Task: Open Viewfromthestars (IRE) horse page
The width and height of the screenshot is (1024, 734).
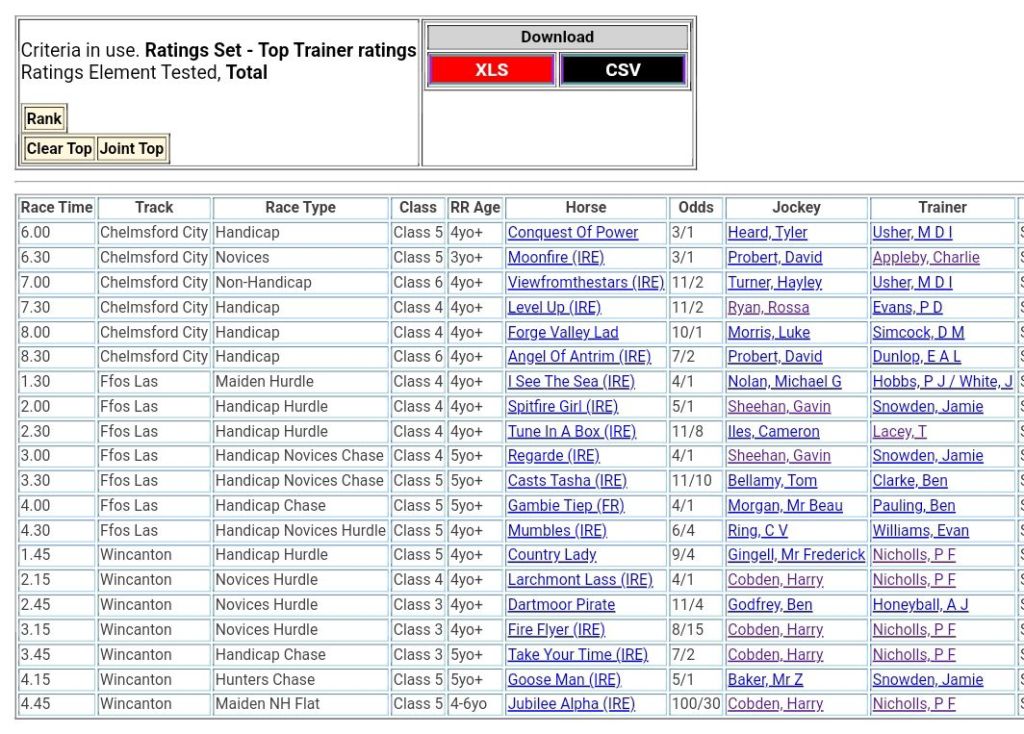Action: pyautogui.click(x=585, y=283)
